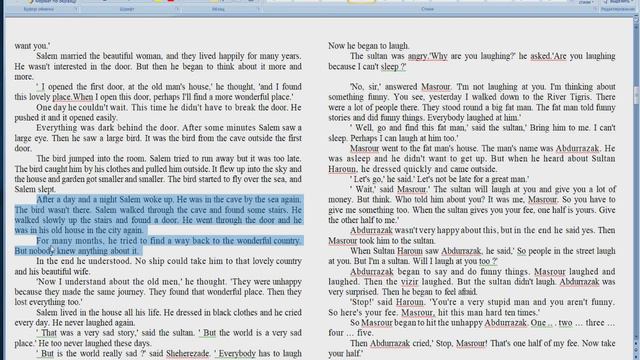Open the Clipboard group dialog launcher
640x360 pixels.
pos(76,9)
